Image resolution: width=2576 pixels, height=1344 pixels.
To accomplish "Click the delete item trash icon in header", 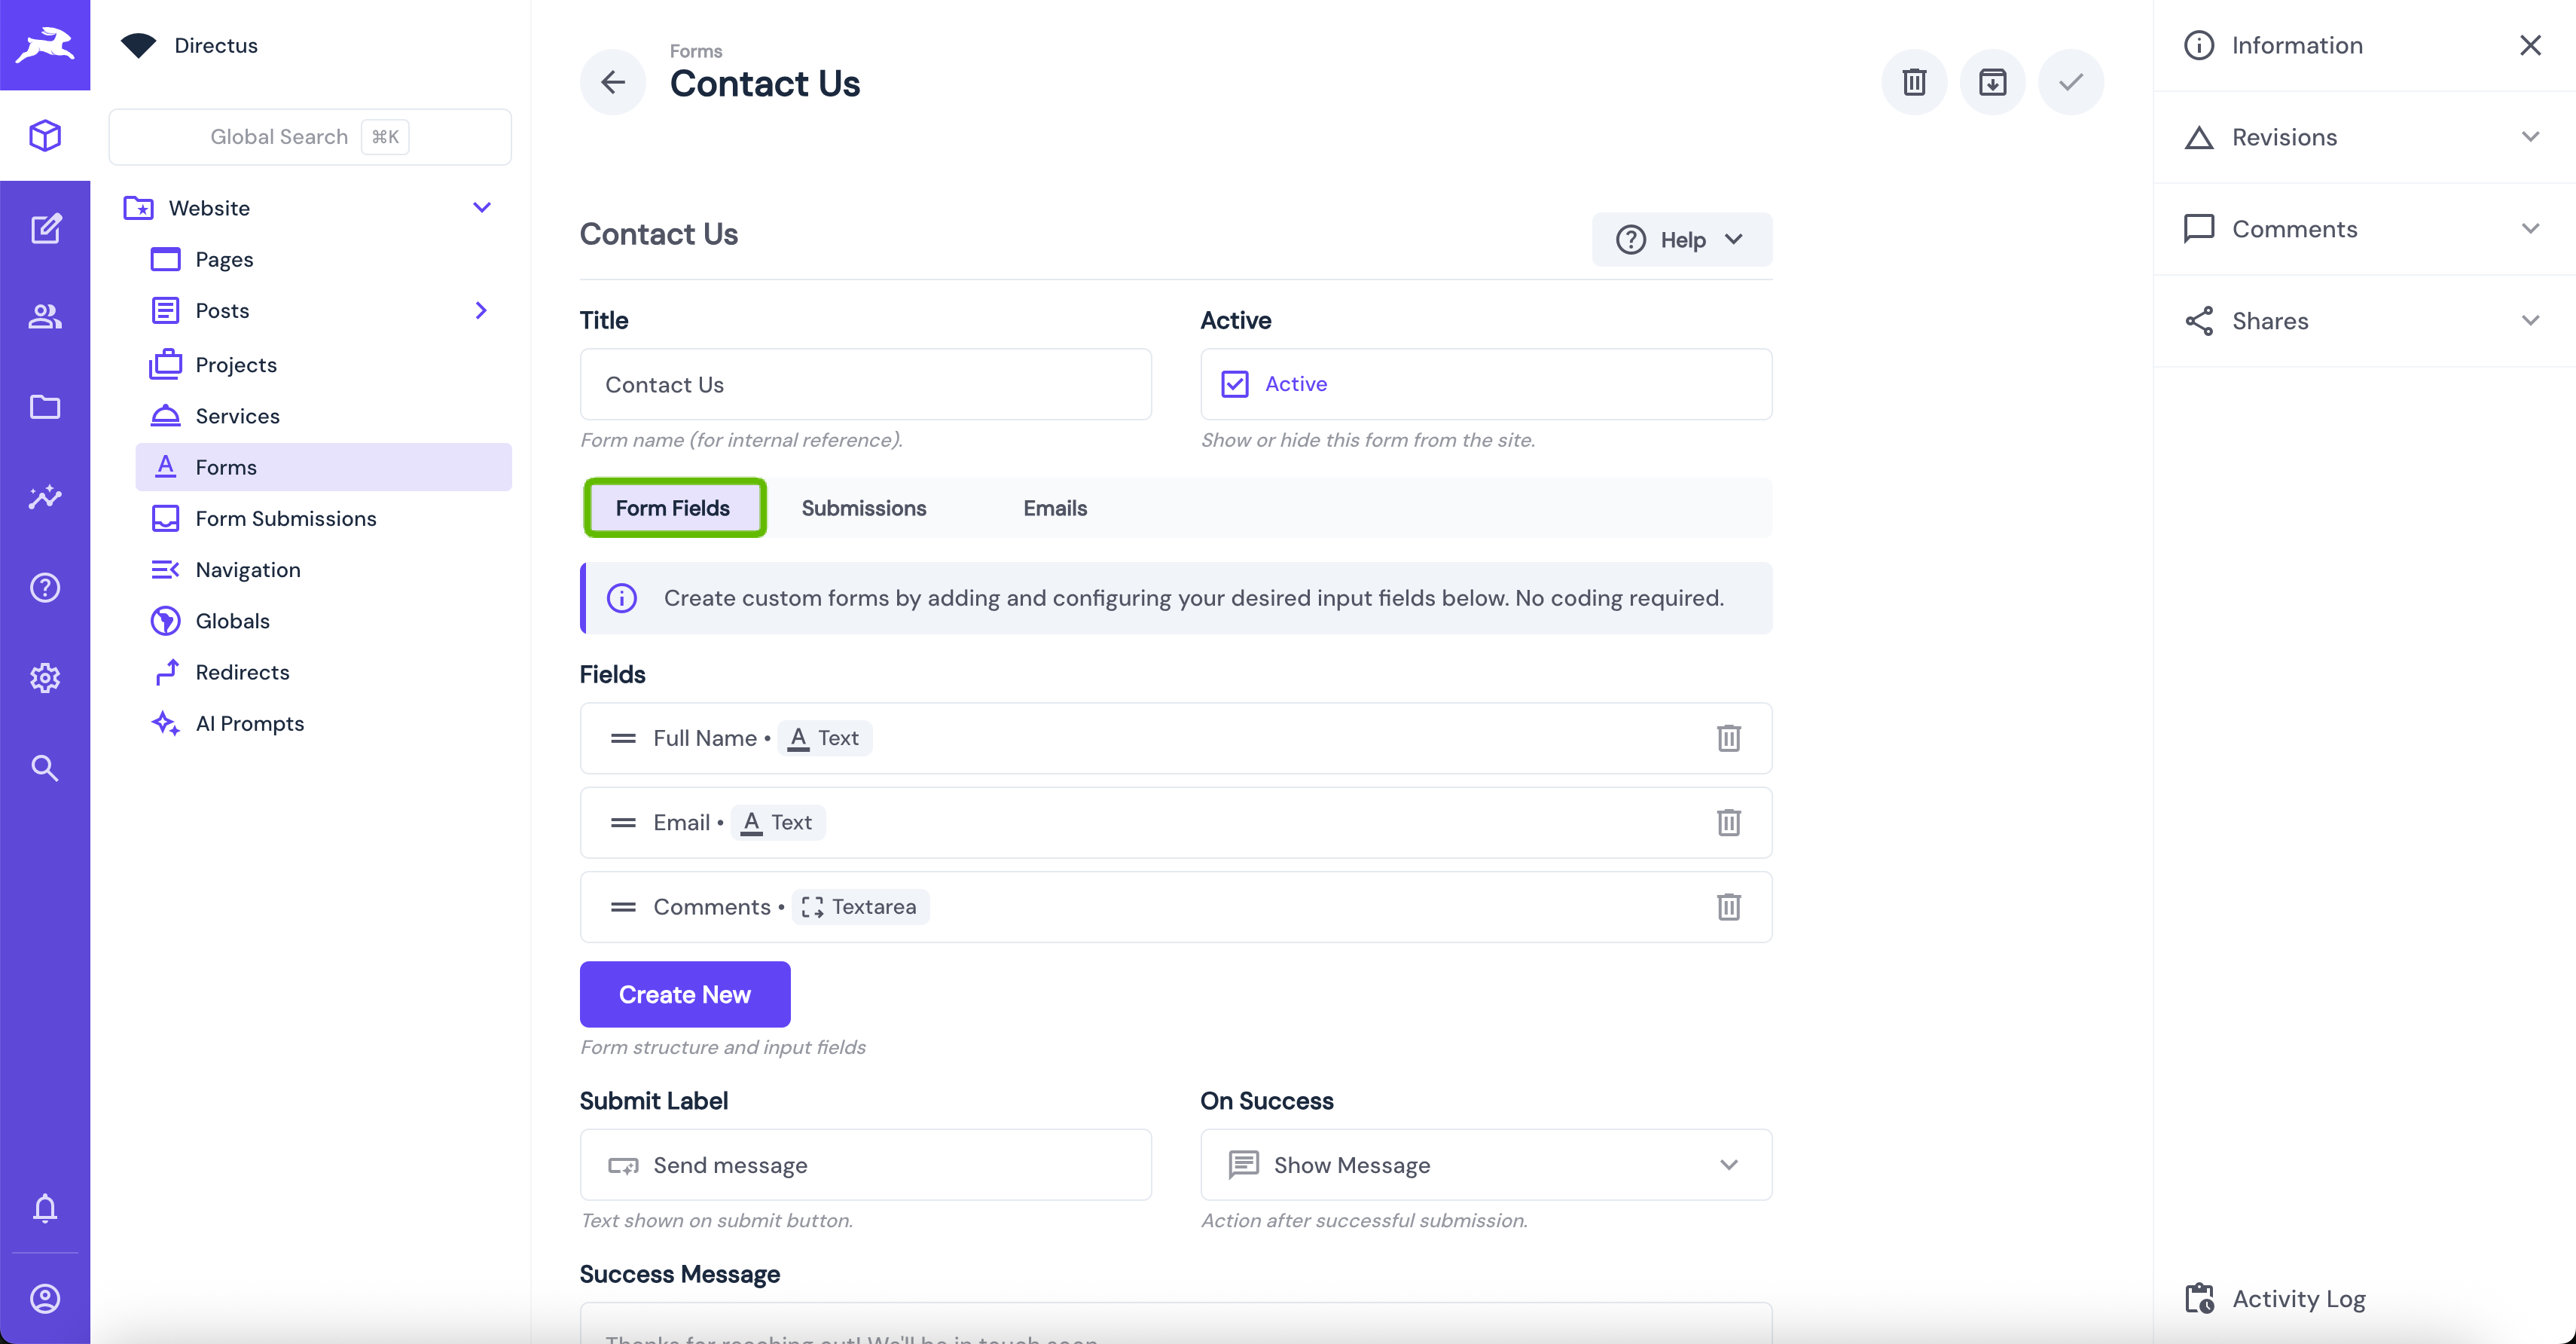I will coord(1913,82).
